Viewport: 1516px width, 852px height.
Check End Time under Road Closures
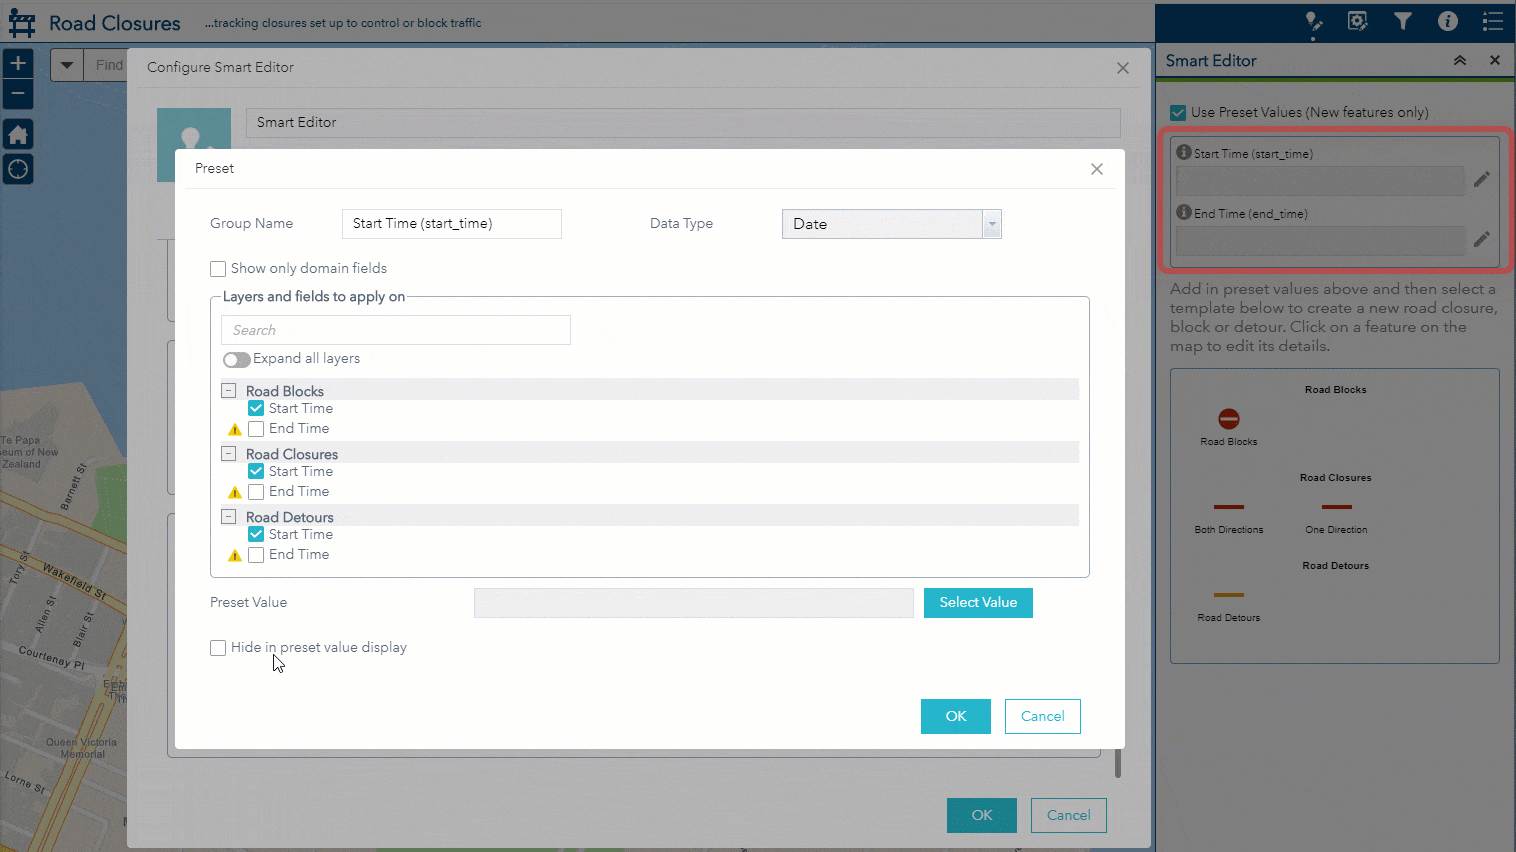[x=256, y=492]
